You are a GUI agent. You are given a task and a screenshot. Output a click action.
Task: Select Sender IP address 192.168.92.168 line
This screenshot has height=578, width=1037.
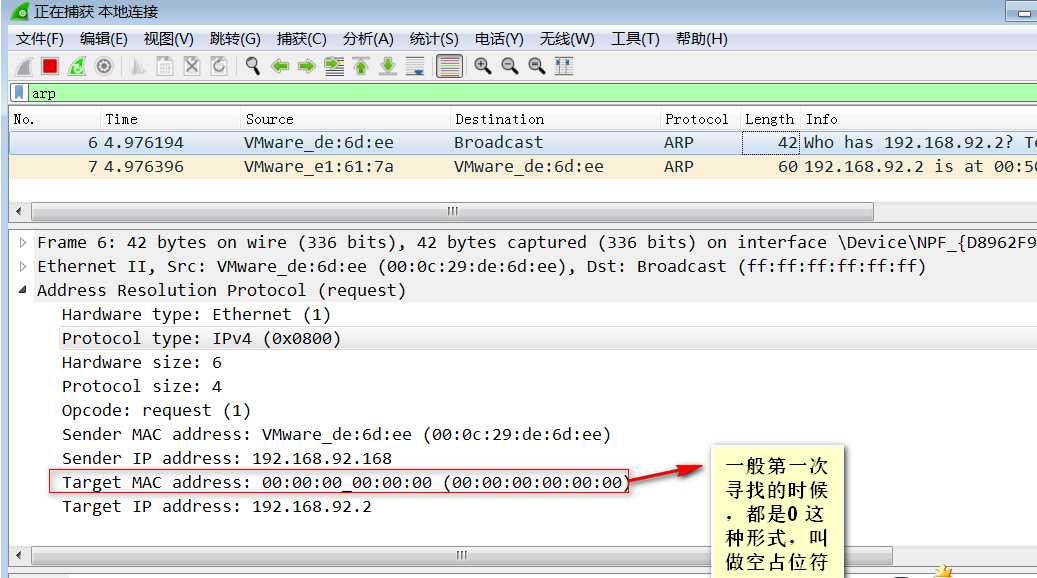(226, 458)
